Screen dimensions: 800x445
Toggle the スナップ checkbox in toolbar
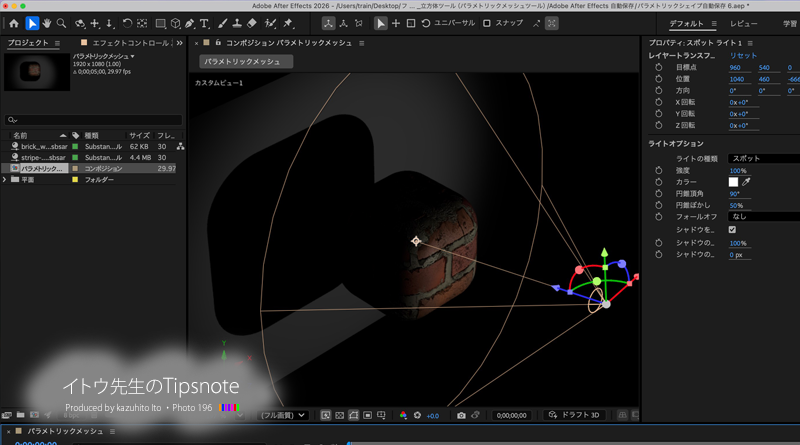(487, 22)
